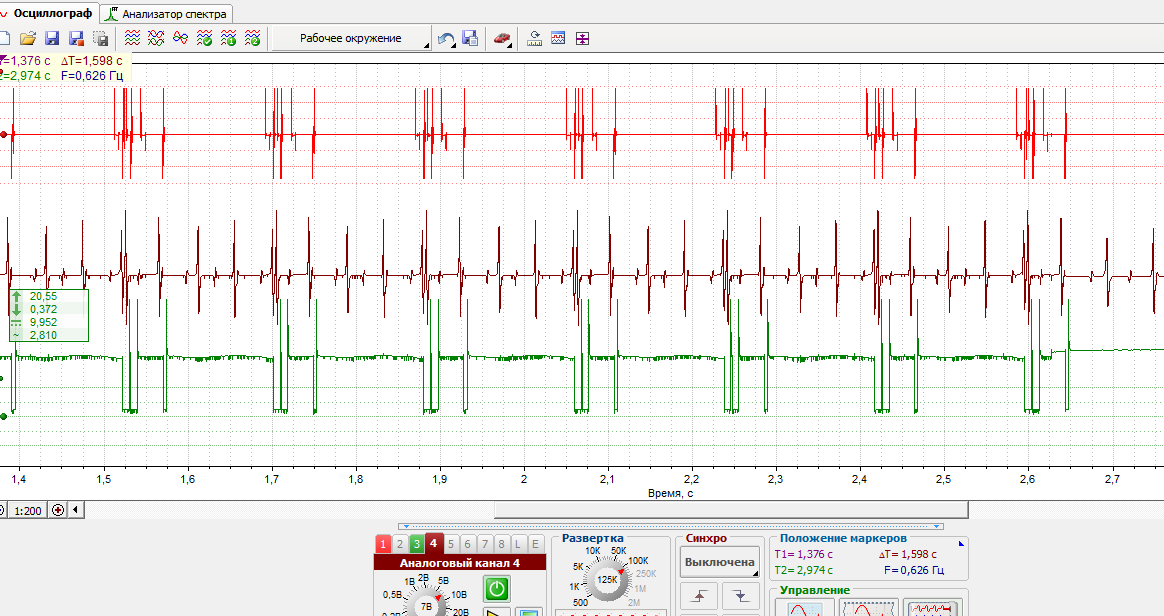Click the first multicolor wavy lines icon
The width and height of the screenshot is (1164, 616).
[x=132, y=38]
